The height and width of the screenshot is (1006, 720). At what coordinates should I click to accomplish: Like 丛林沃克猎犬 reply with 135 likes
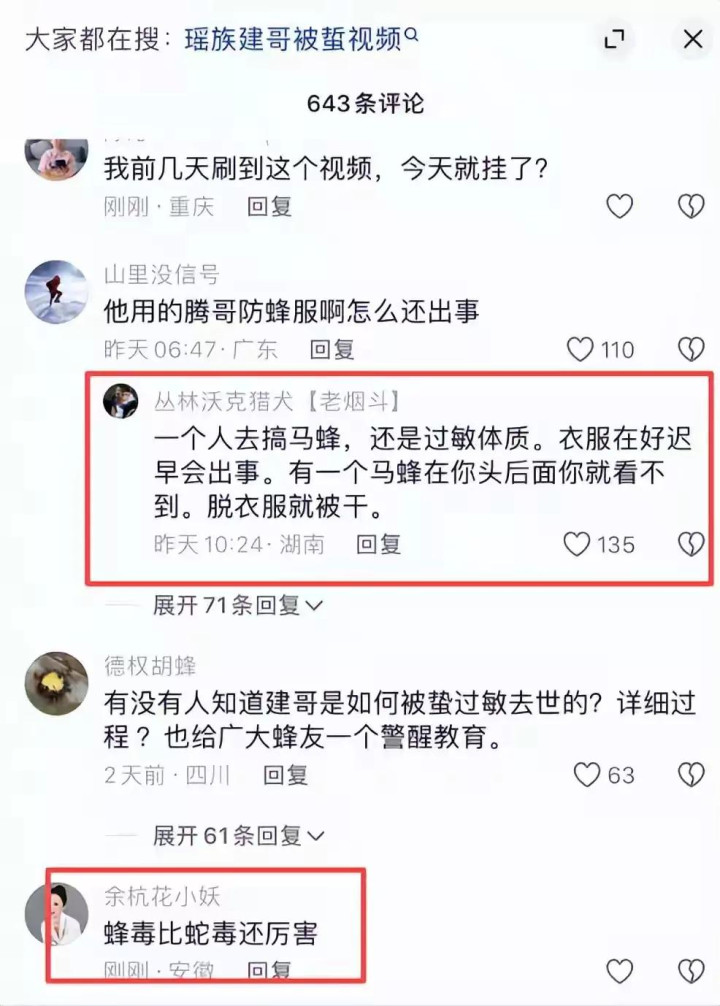pos(576,544)
